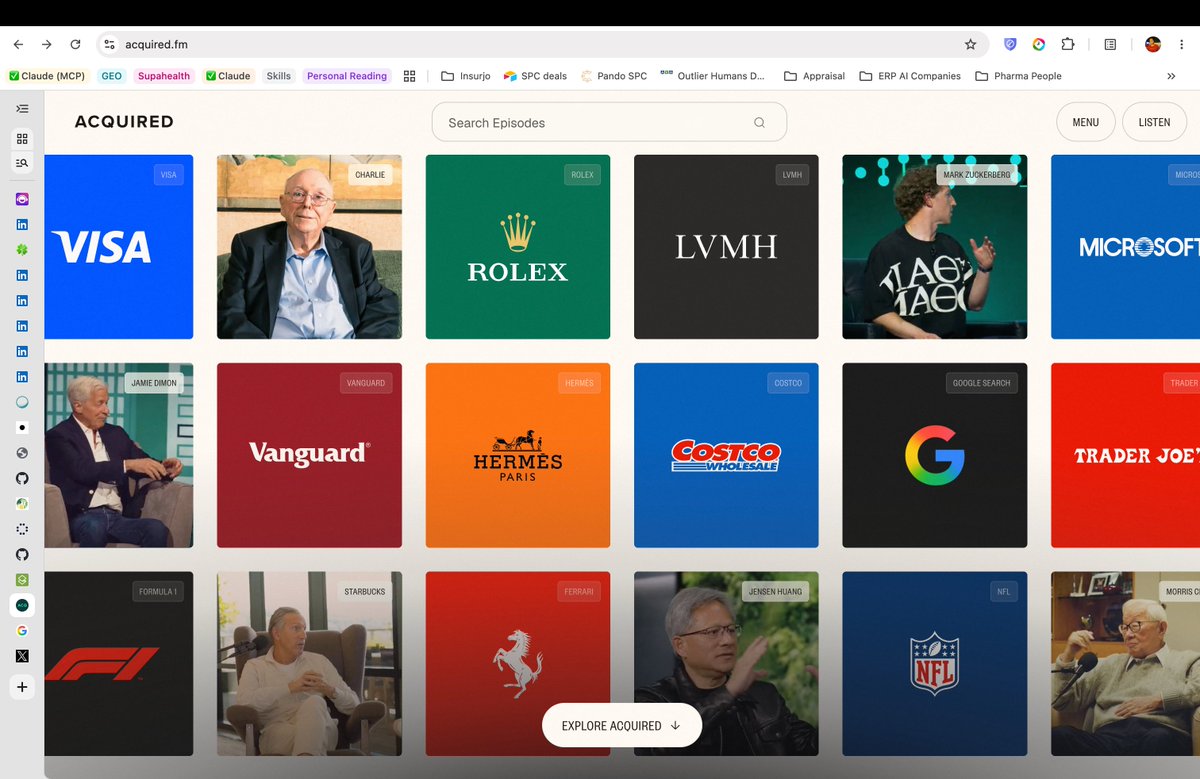Open the Starbucks episode tile
This screenshot has width=1200, height=779.
coord(309,664)
